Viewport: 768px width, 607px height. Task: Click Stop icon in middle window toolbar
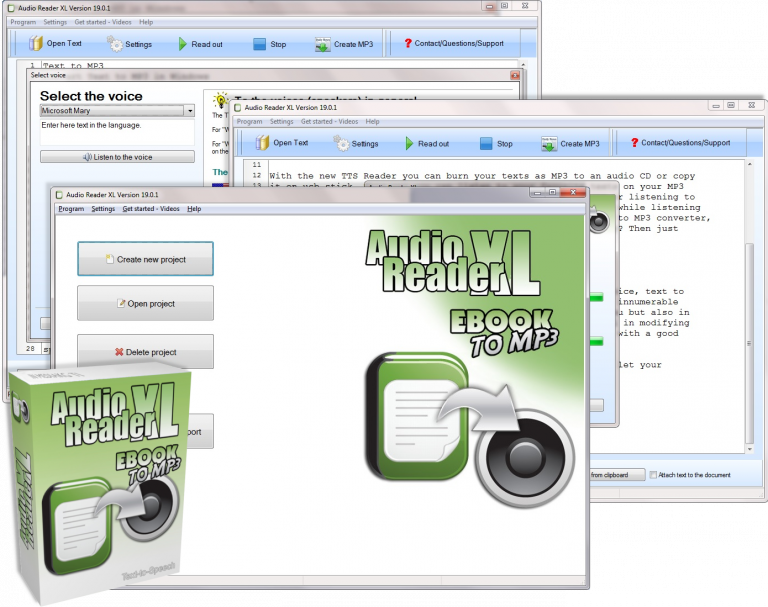(486, 144)
